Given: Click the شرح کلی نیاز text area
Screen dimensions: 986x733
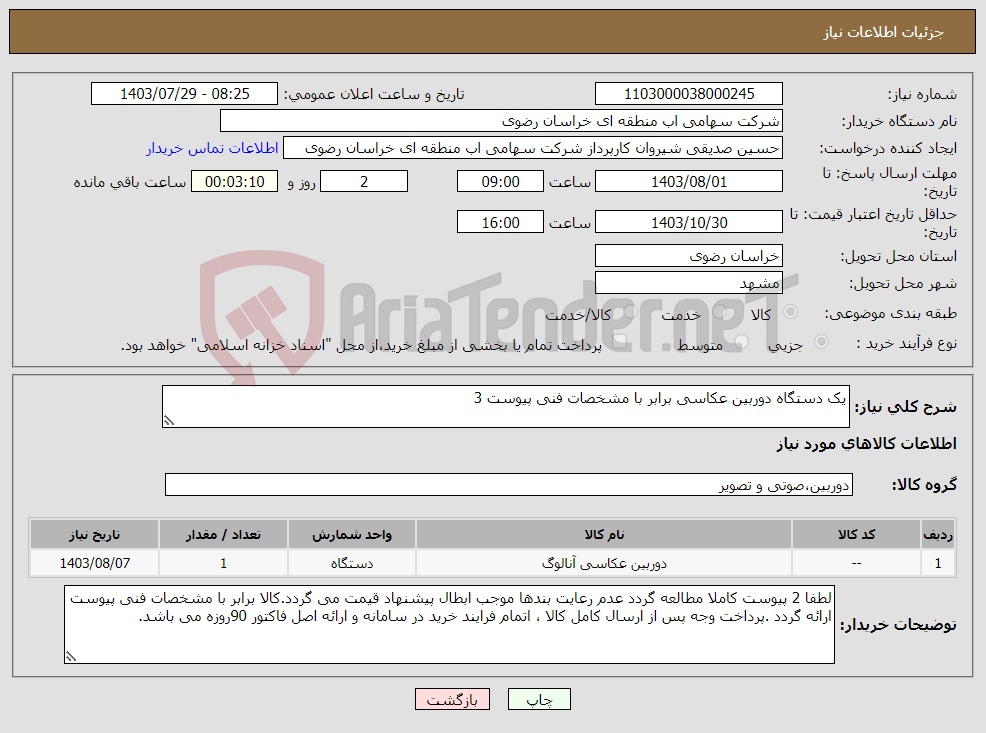Looking at the screenshot, I should (x=506, y=407).
